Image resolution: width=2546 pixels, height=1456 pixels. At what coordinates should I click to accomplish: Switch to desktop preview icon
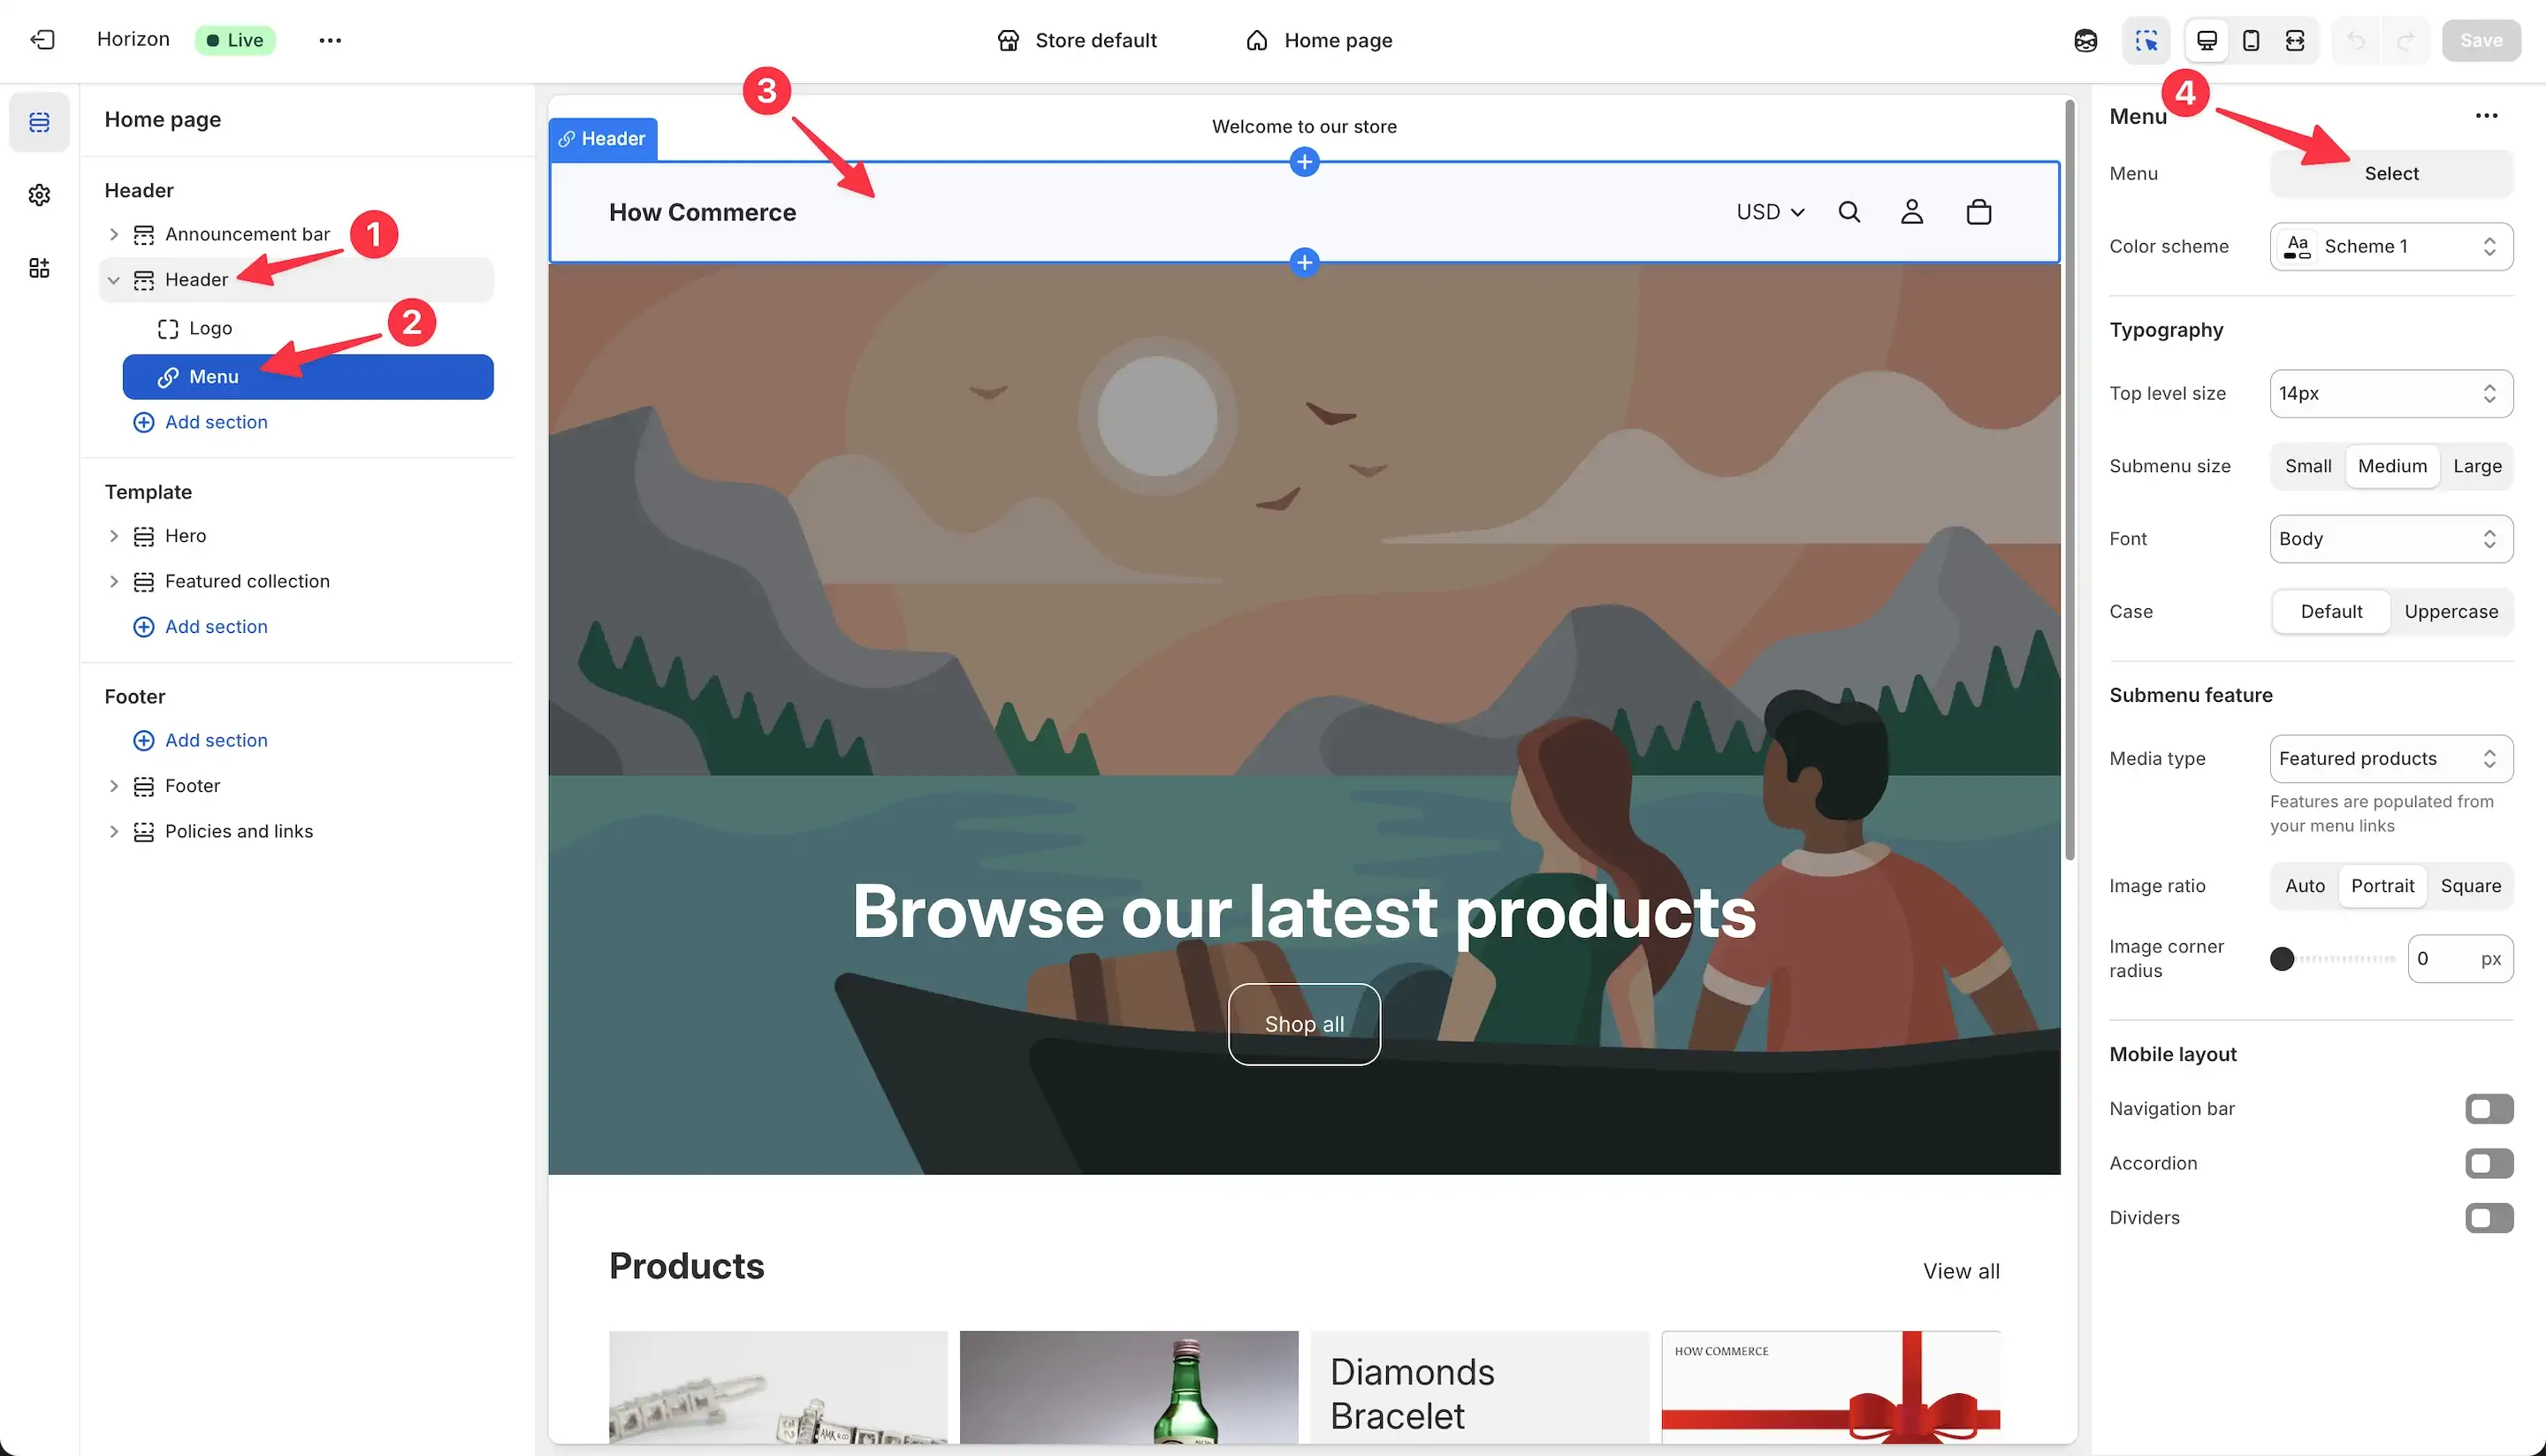coord(2207,40)
